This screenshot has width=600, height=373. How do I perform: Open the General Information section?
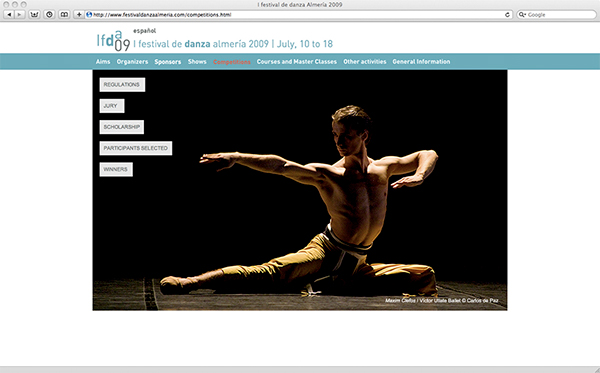pos(421,62)
